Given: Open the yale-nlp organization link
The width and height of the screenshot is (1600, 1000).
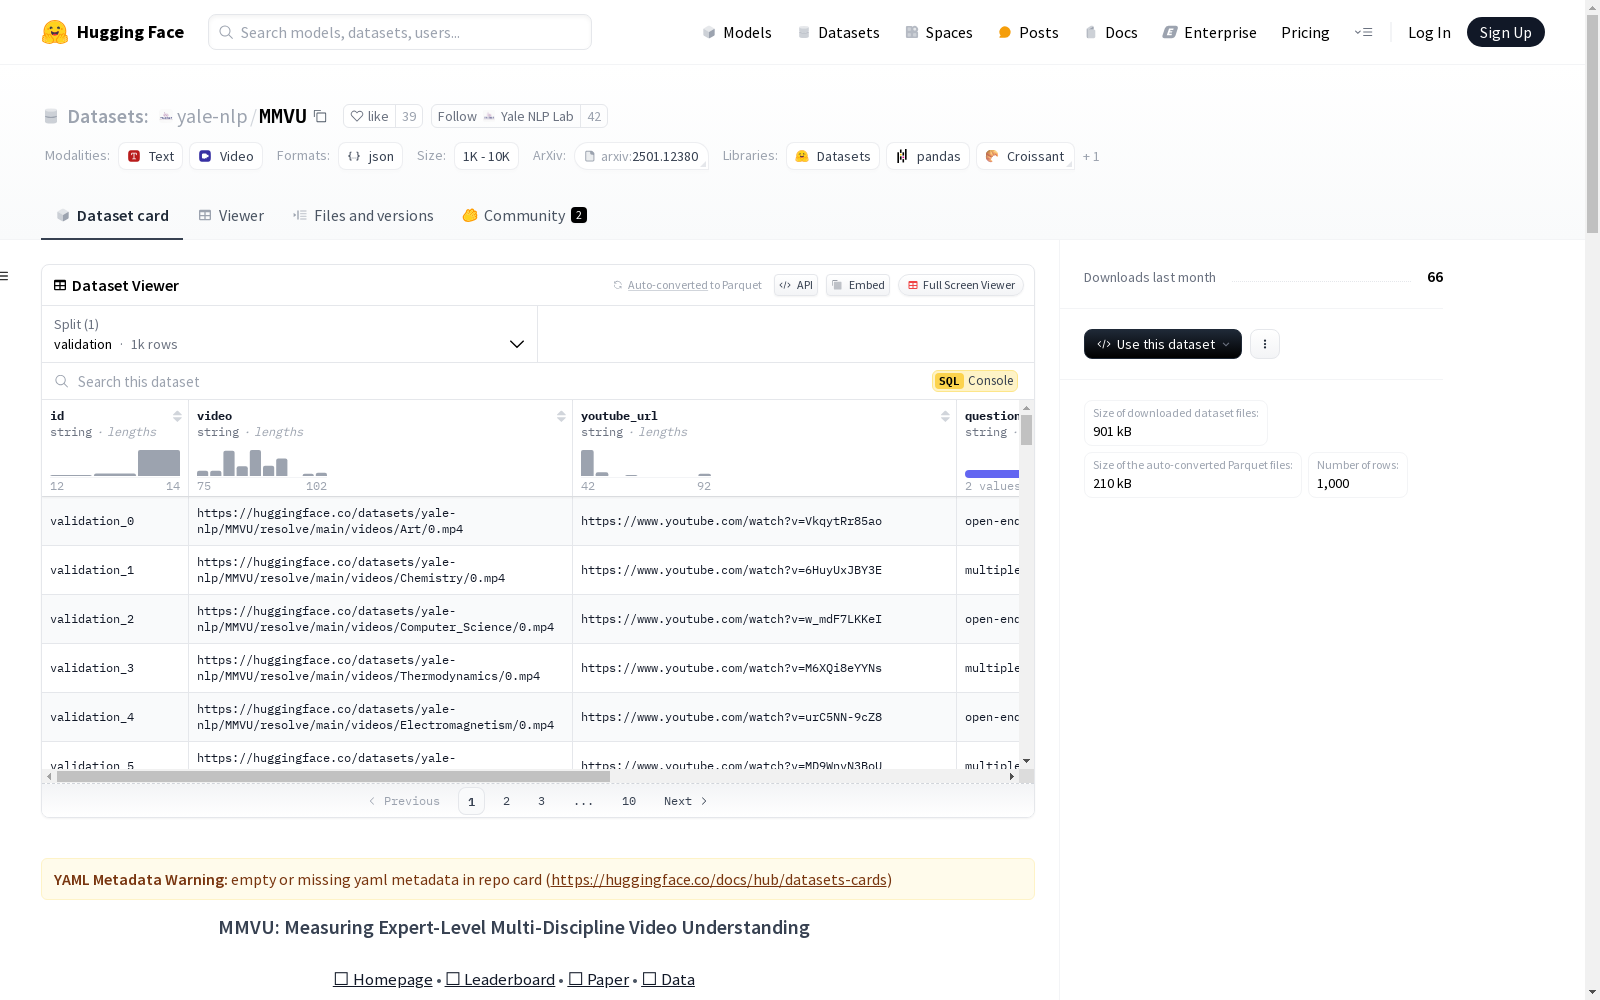Looking at the screenshot, I should coord(212,116).
